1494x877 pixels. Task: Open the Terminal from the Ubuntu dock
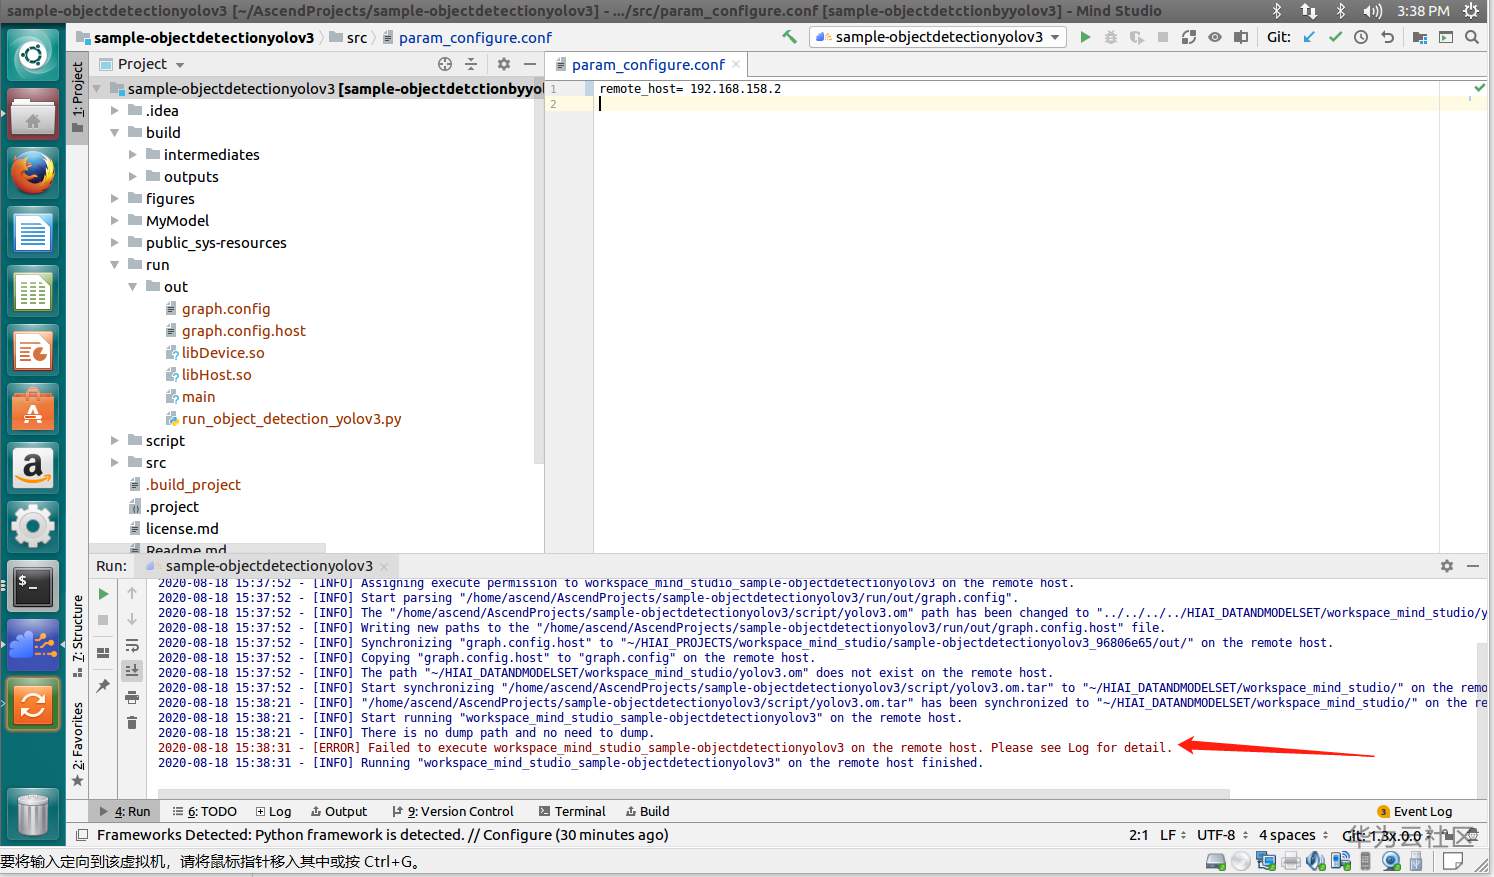point(33,587)
